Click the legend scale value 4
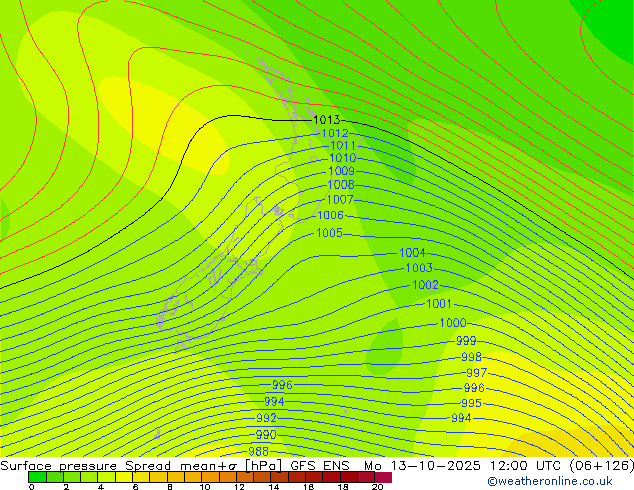This screenshot has width=634, height=490. click(101, 487)
